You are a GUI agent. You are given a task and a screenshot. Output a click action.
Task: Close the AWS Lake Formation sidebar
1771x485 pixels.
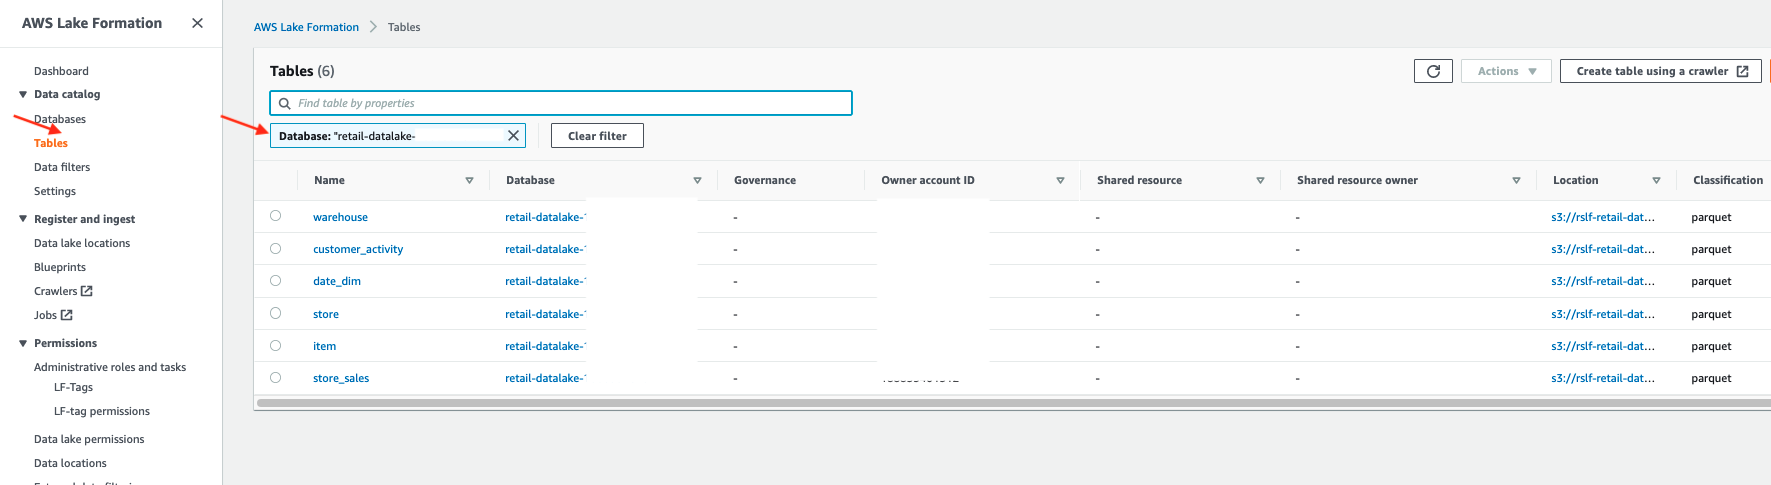[x=197, y=23]
